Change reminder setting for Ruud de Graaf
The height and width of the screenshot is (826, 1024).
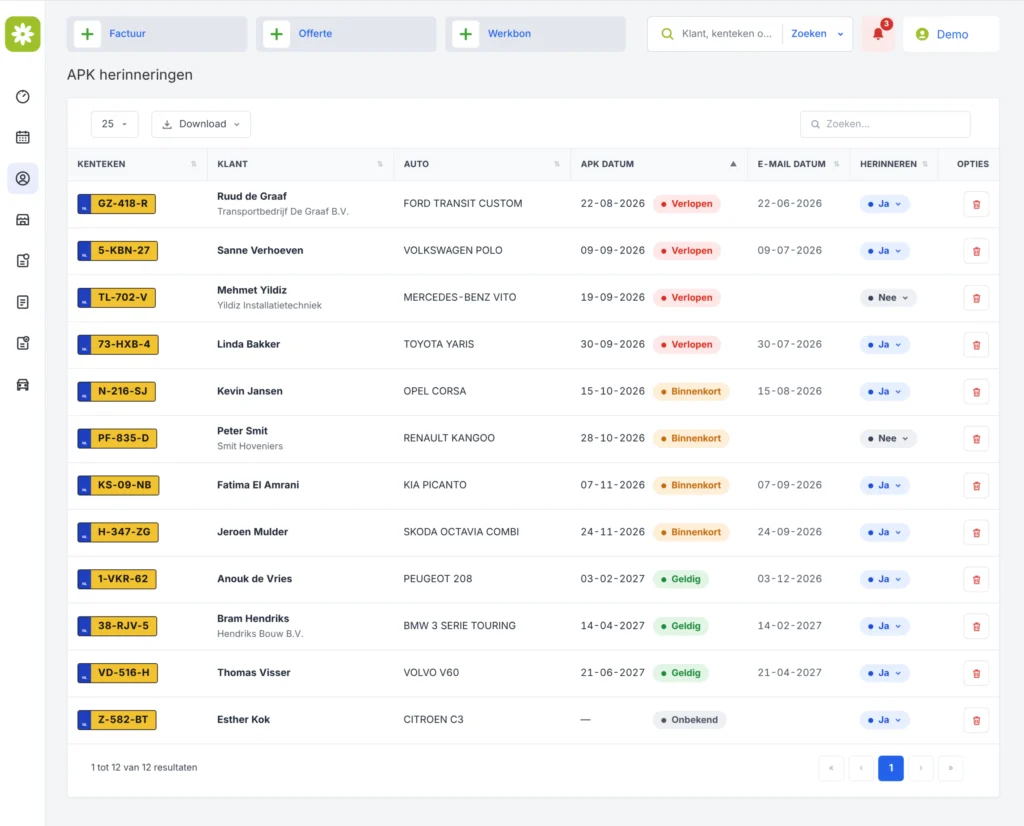click(884, 204)
